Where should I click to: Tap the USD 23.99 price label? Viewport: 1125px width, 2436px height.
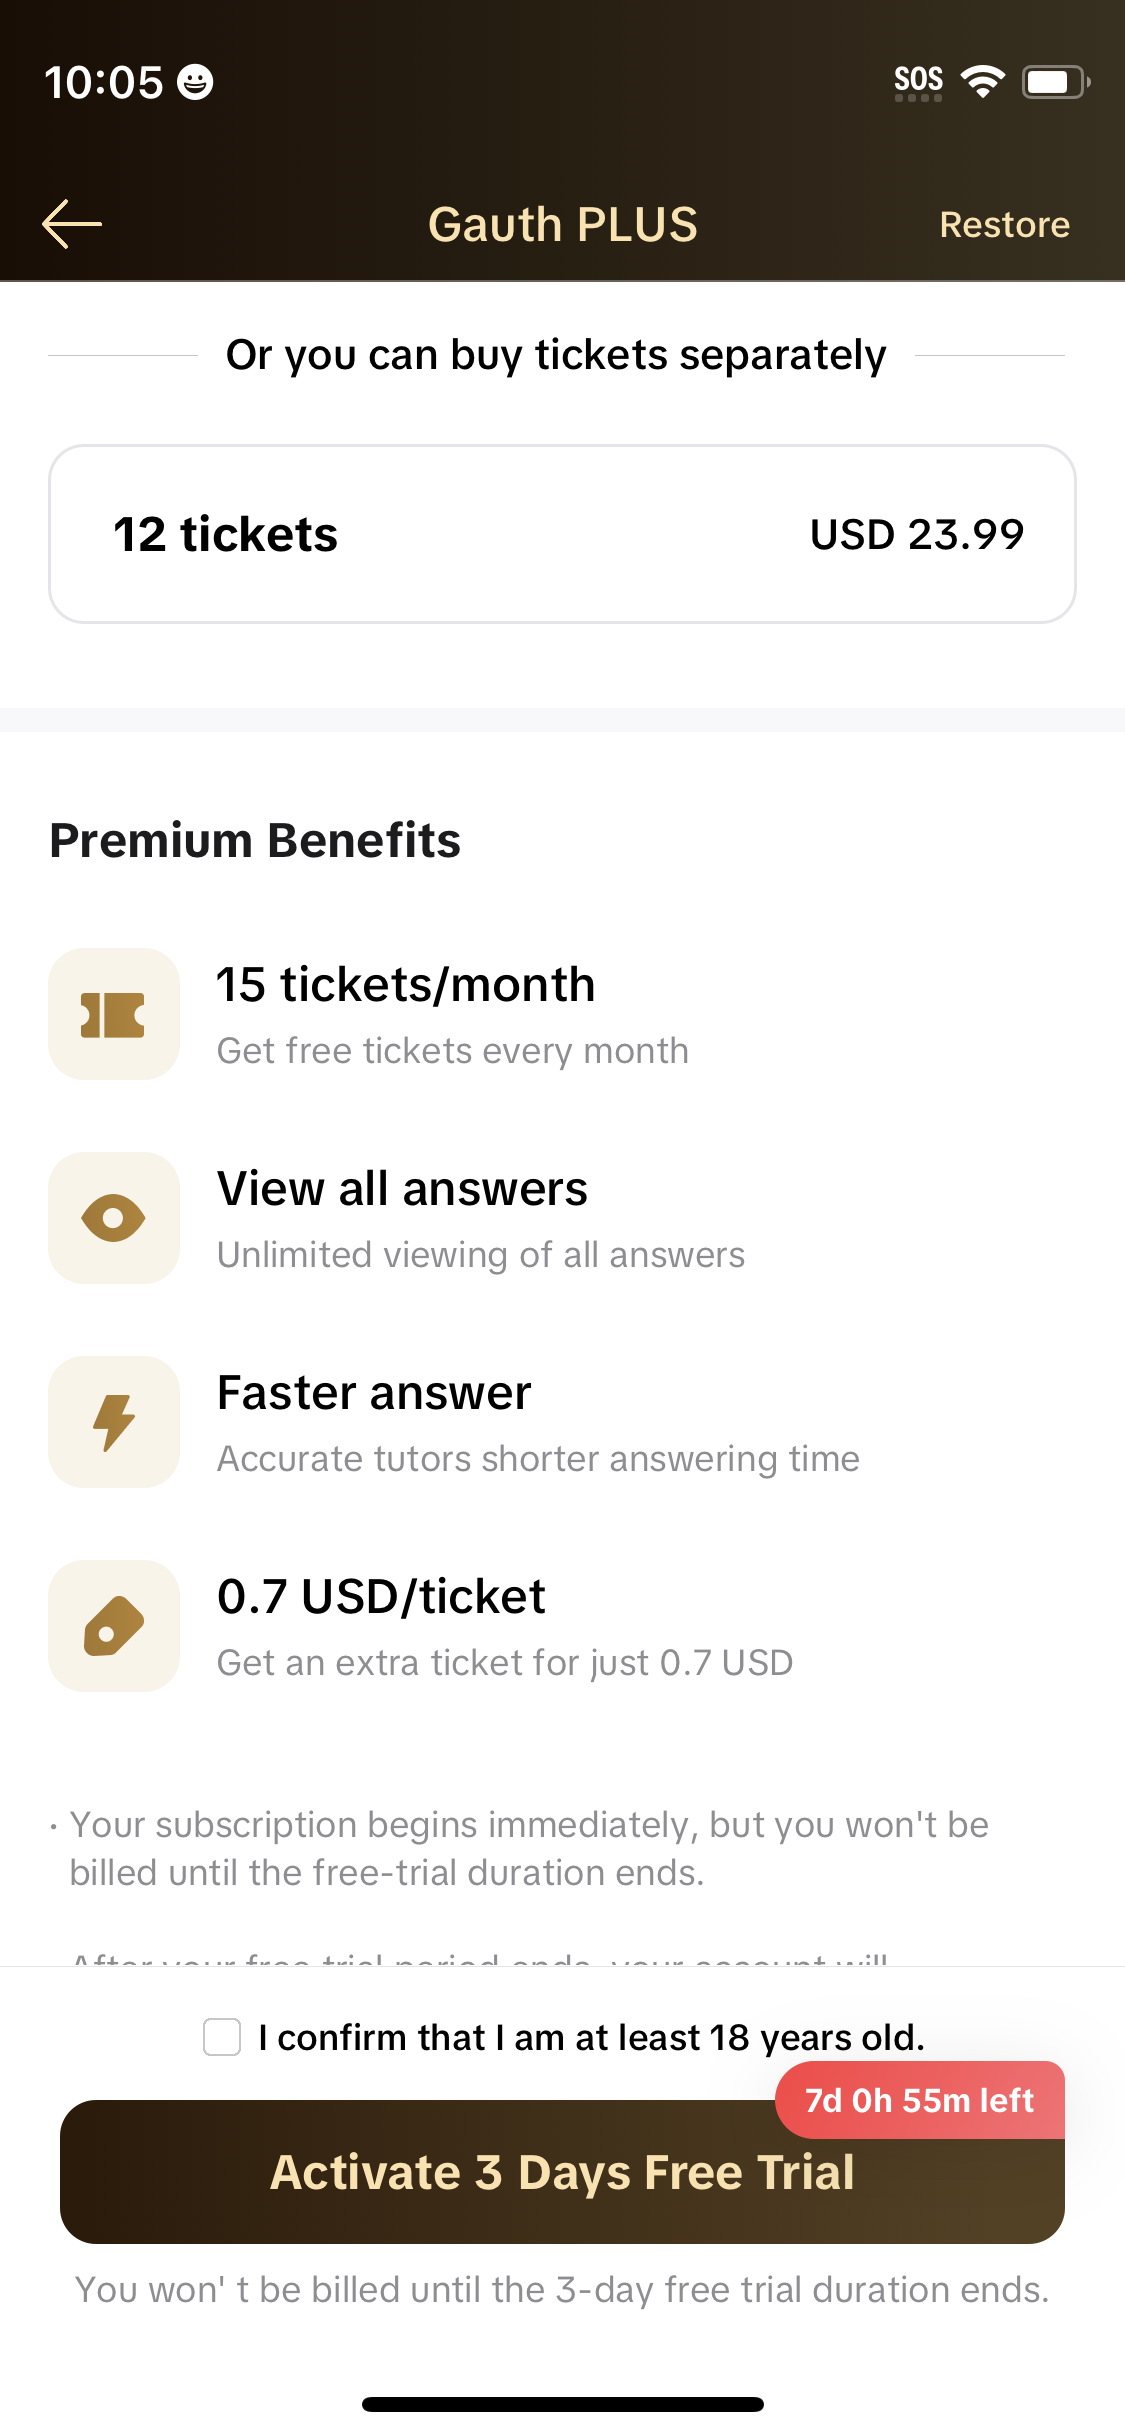(x=917, y=534)
